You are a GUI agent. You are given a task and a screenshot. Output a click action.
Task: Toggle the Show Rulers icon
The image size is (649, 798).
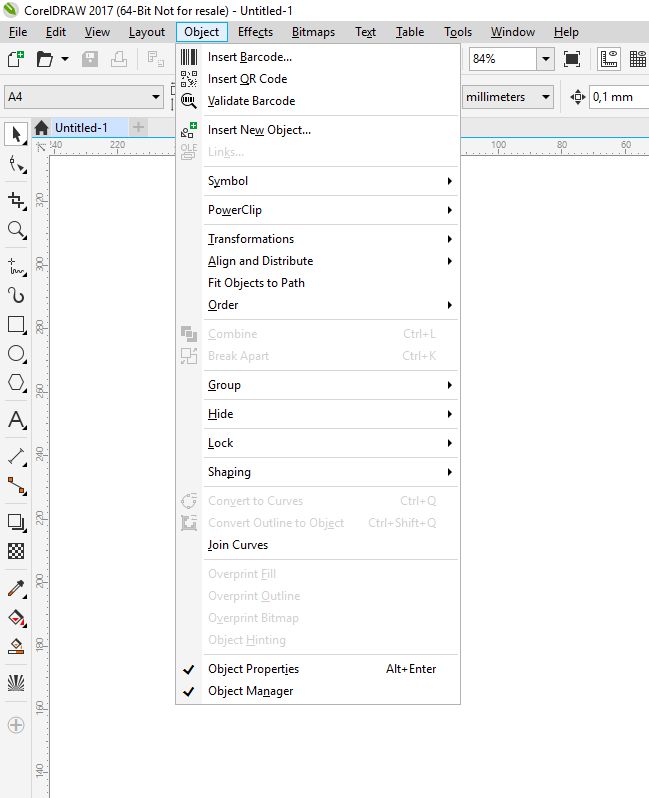[x=609, y=59]
